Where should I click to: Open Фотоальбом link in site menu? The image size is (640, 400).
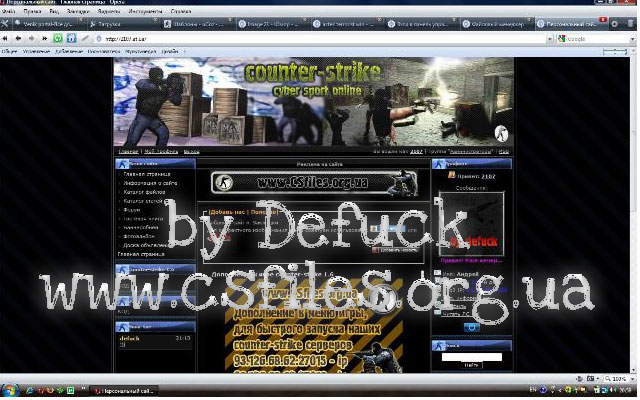[x=139, y=236]
